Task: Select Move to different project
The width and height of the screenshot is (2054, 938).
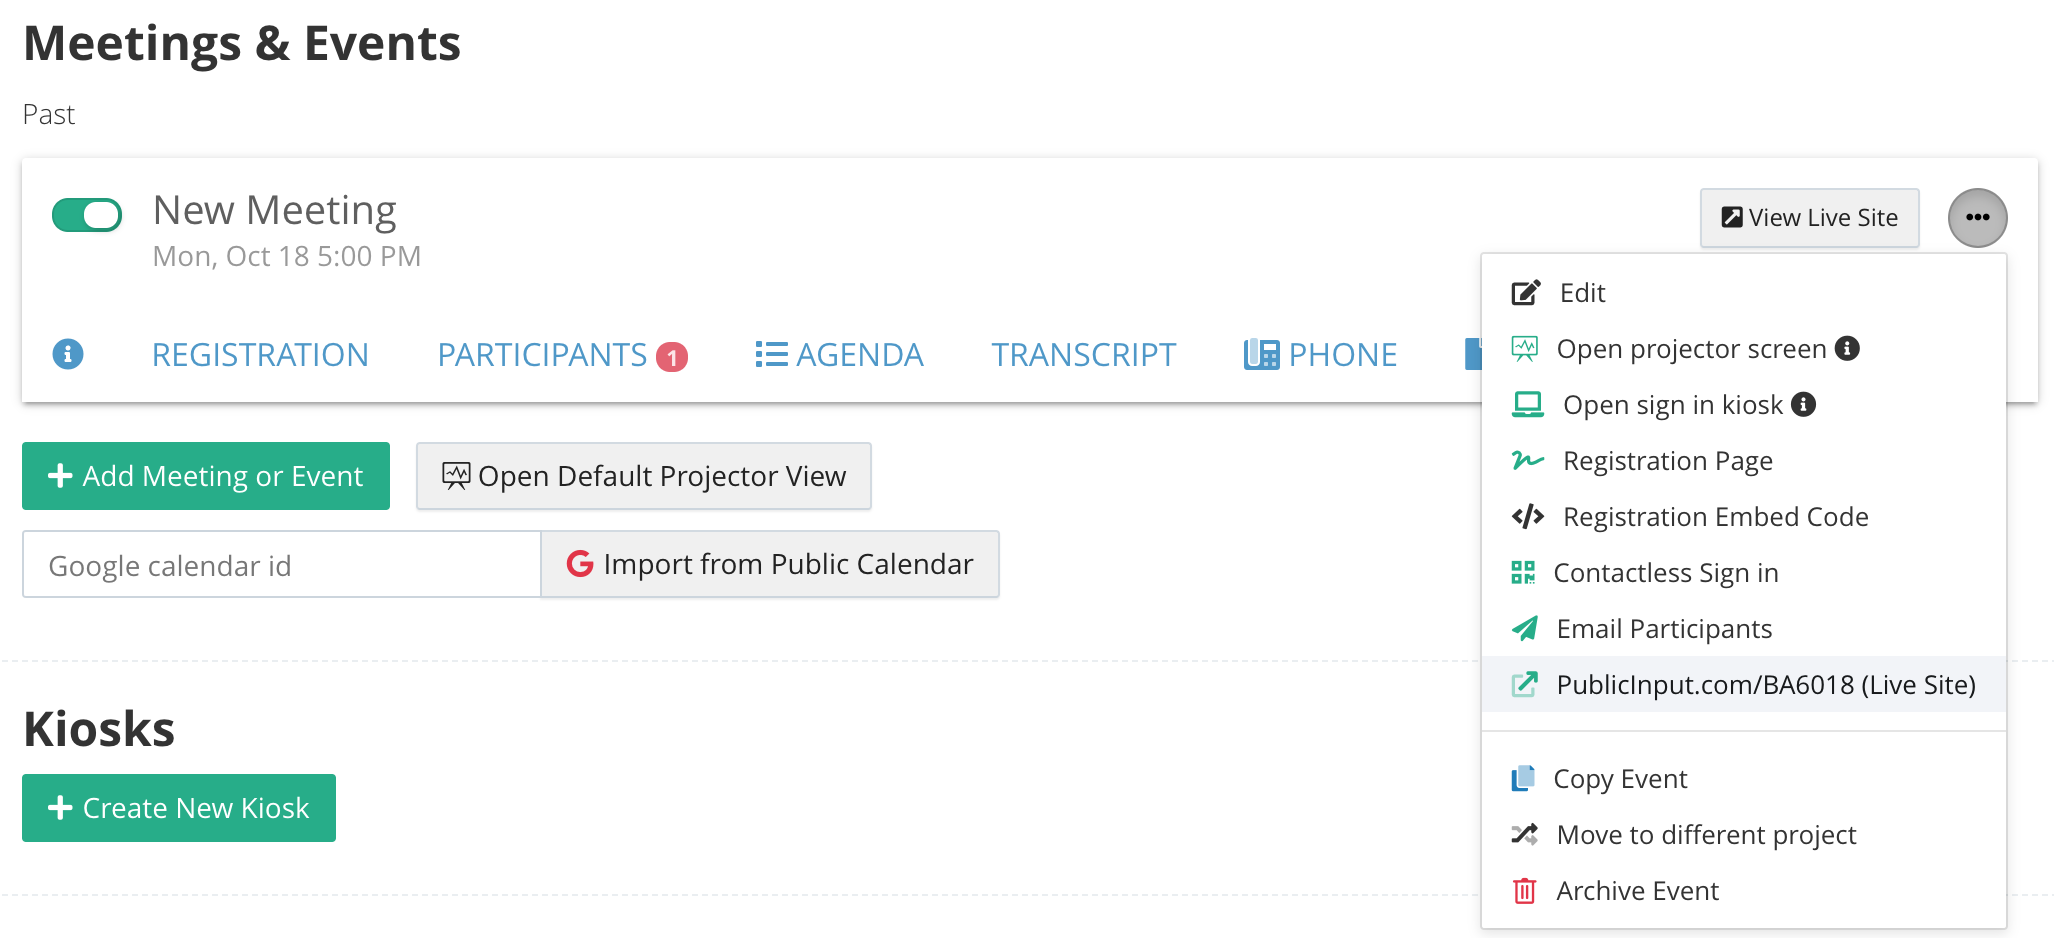Action: click(1705, 835)
